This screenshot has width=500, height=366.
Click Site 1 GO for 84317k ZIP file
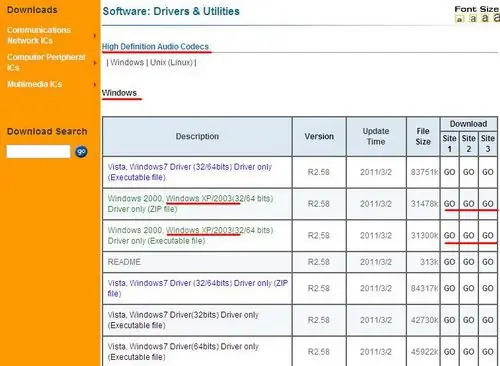tap(449, 288)
